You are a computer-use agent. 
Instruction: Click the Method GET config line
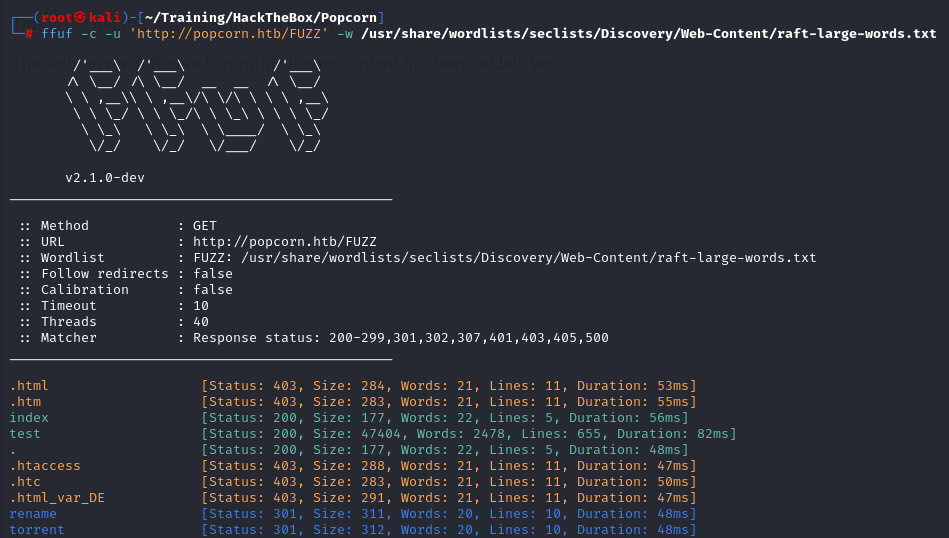(118, 226)
